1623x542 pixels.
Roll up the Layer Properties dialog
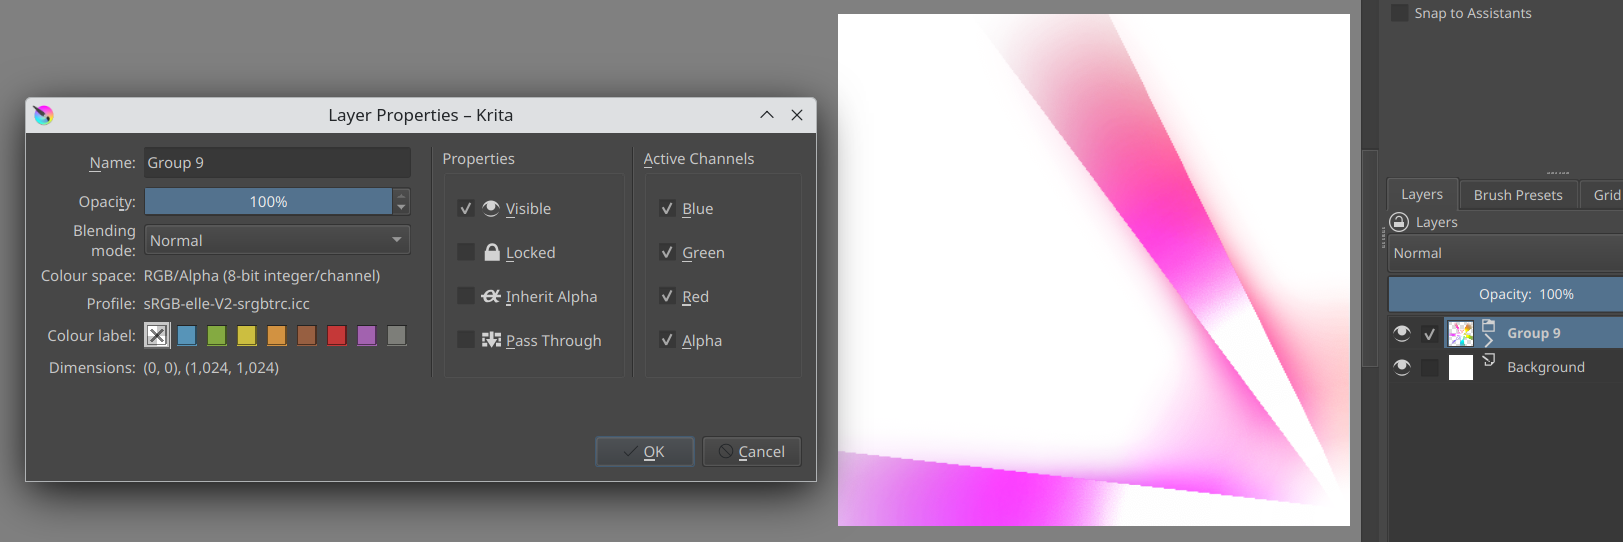click(767, 115)
